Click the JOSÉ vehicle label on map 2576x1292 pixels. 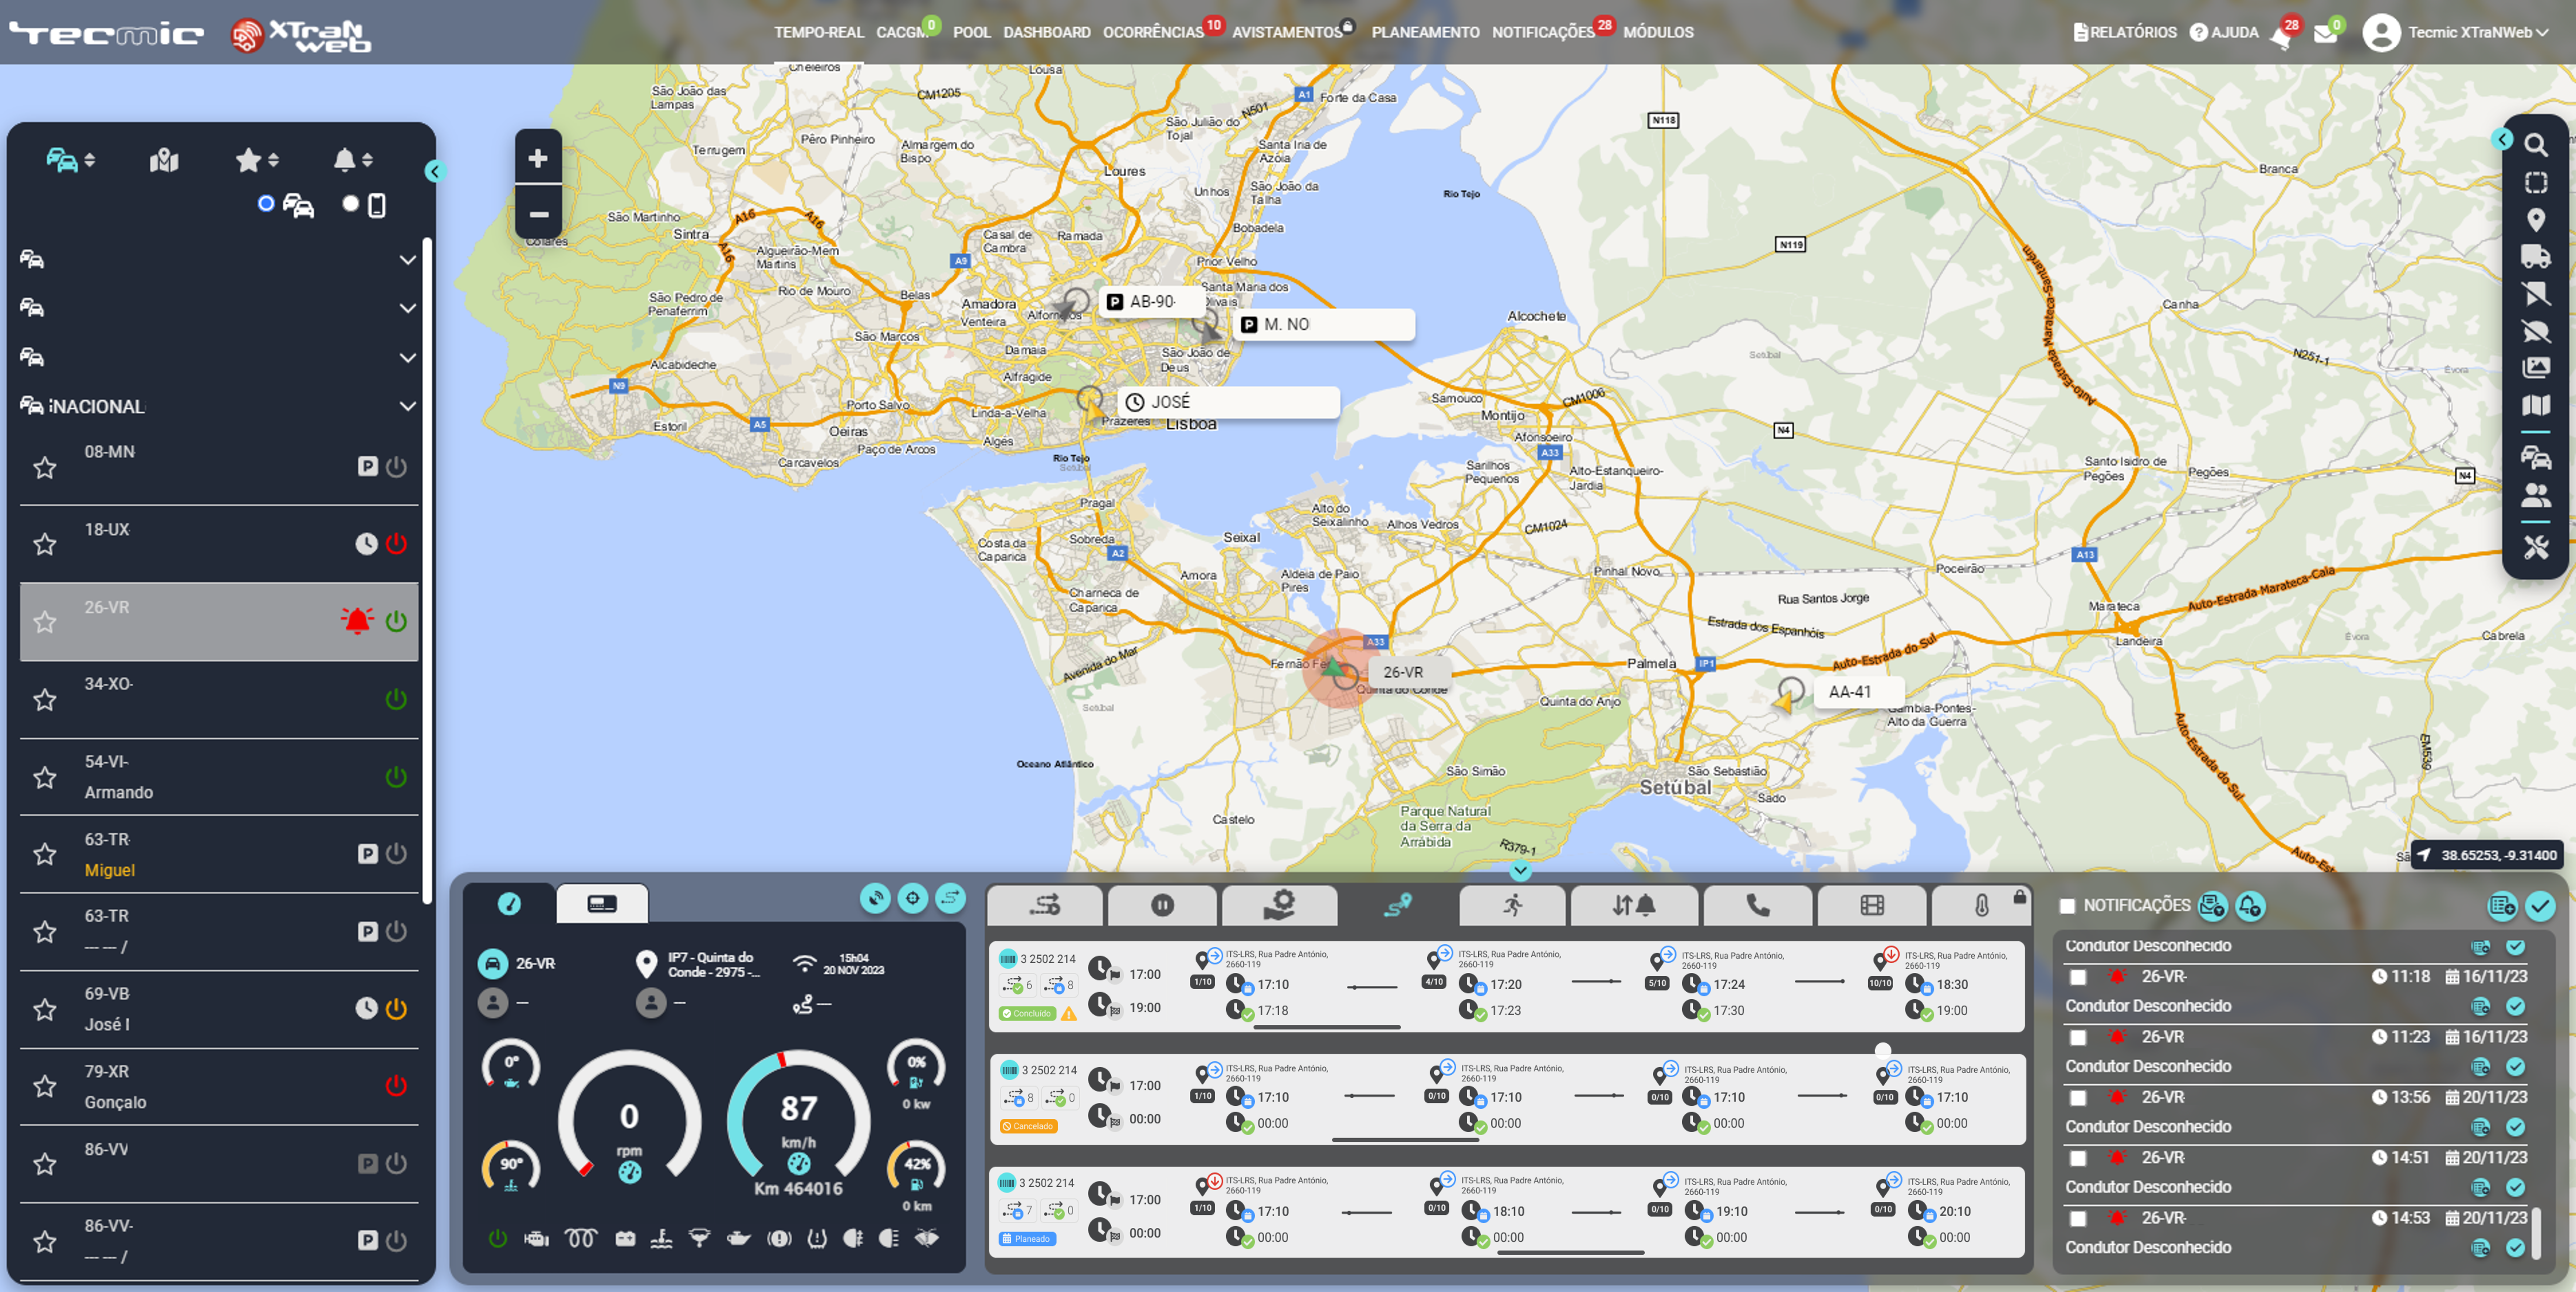1229,402
